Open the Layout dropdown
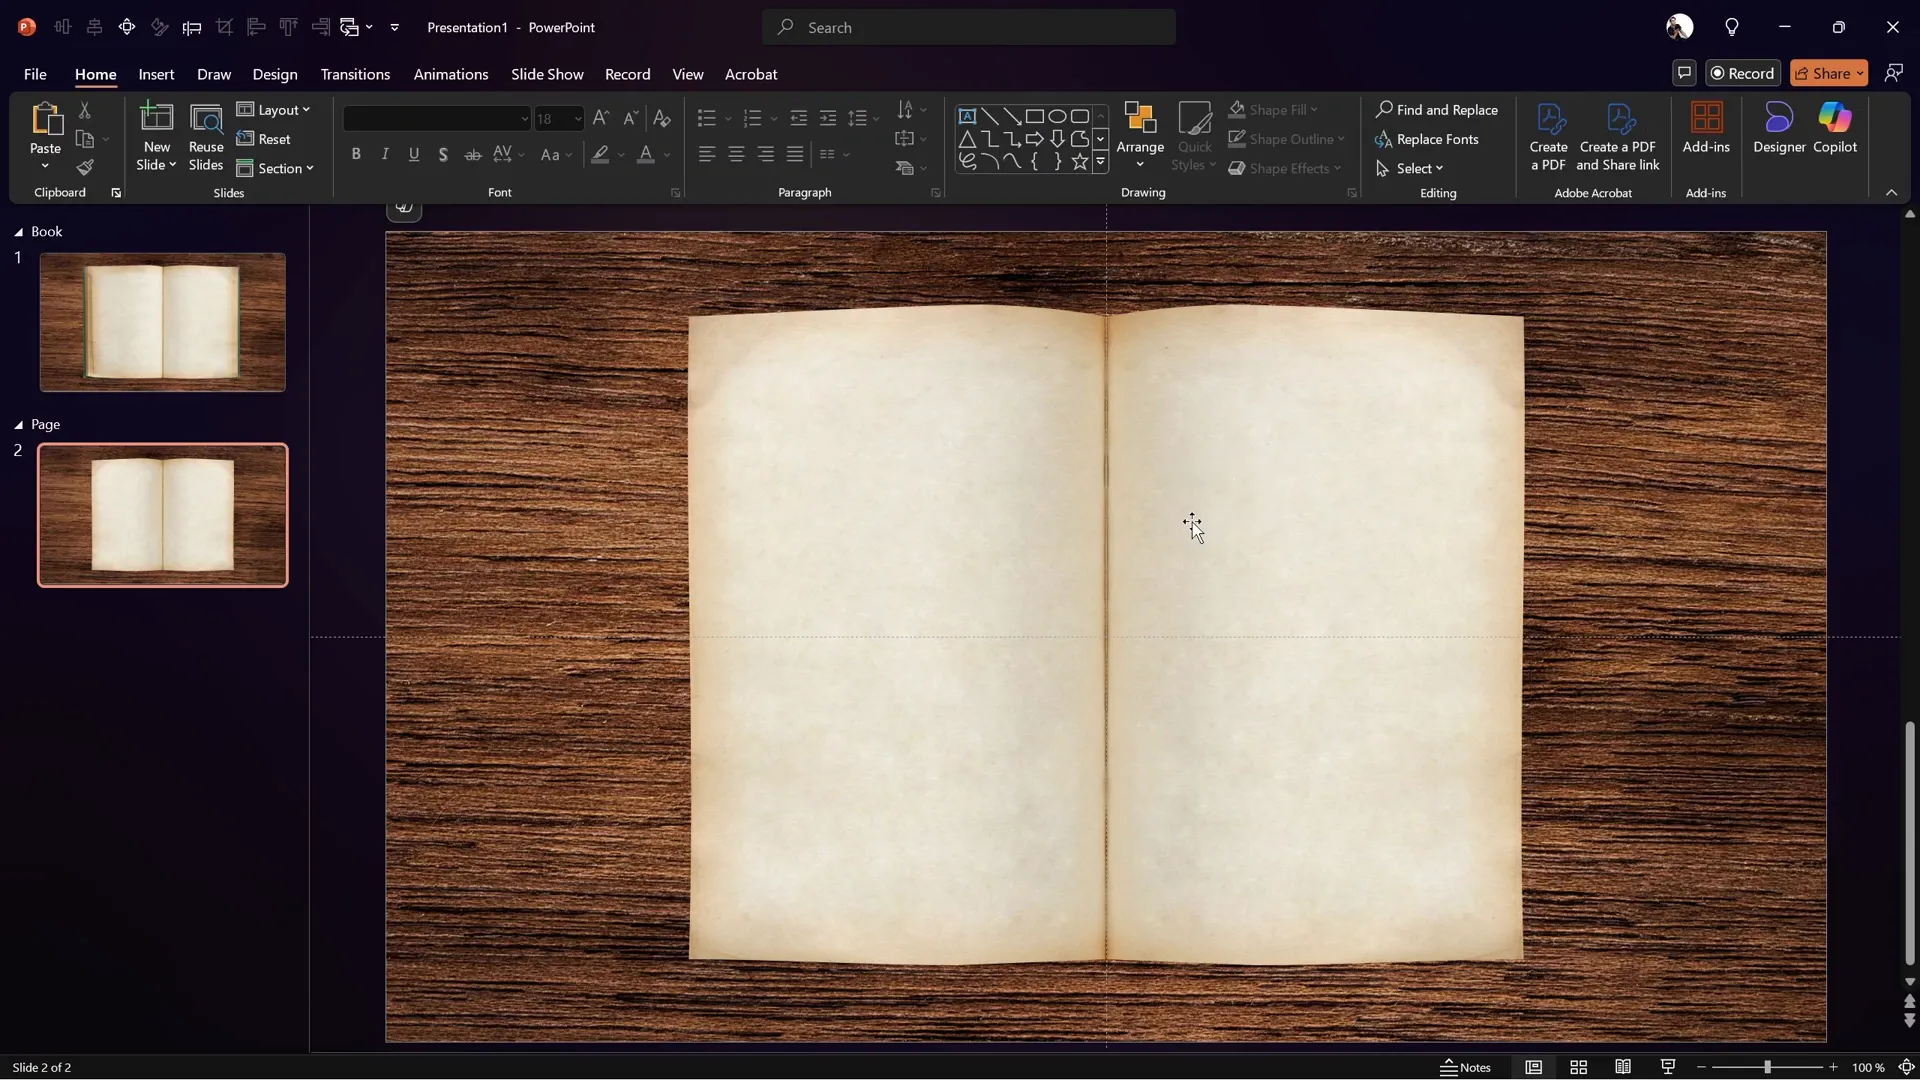 click(x=273, y=110)
